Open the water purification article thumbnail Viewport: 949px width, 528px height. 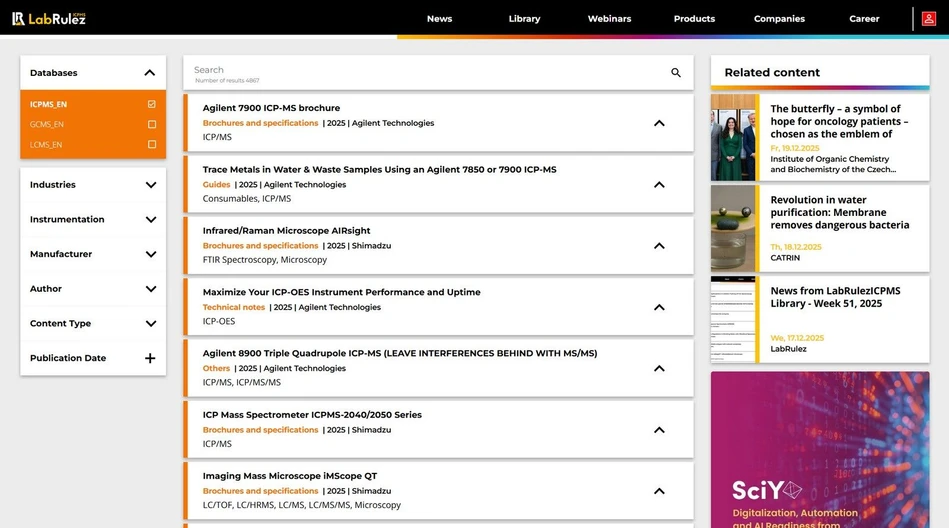(x=734, y=228)
